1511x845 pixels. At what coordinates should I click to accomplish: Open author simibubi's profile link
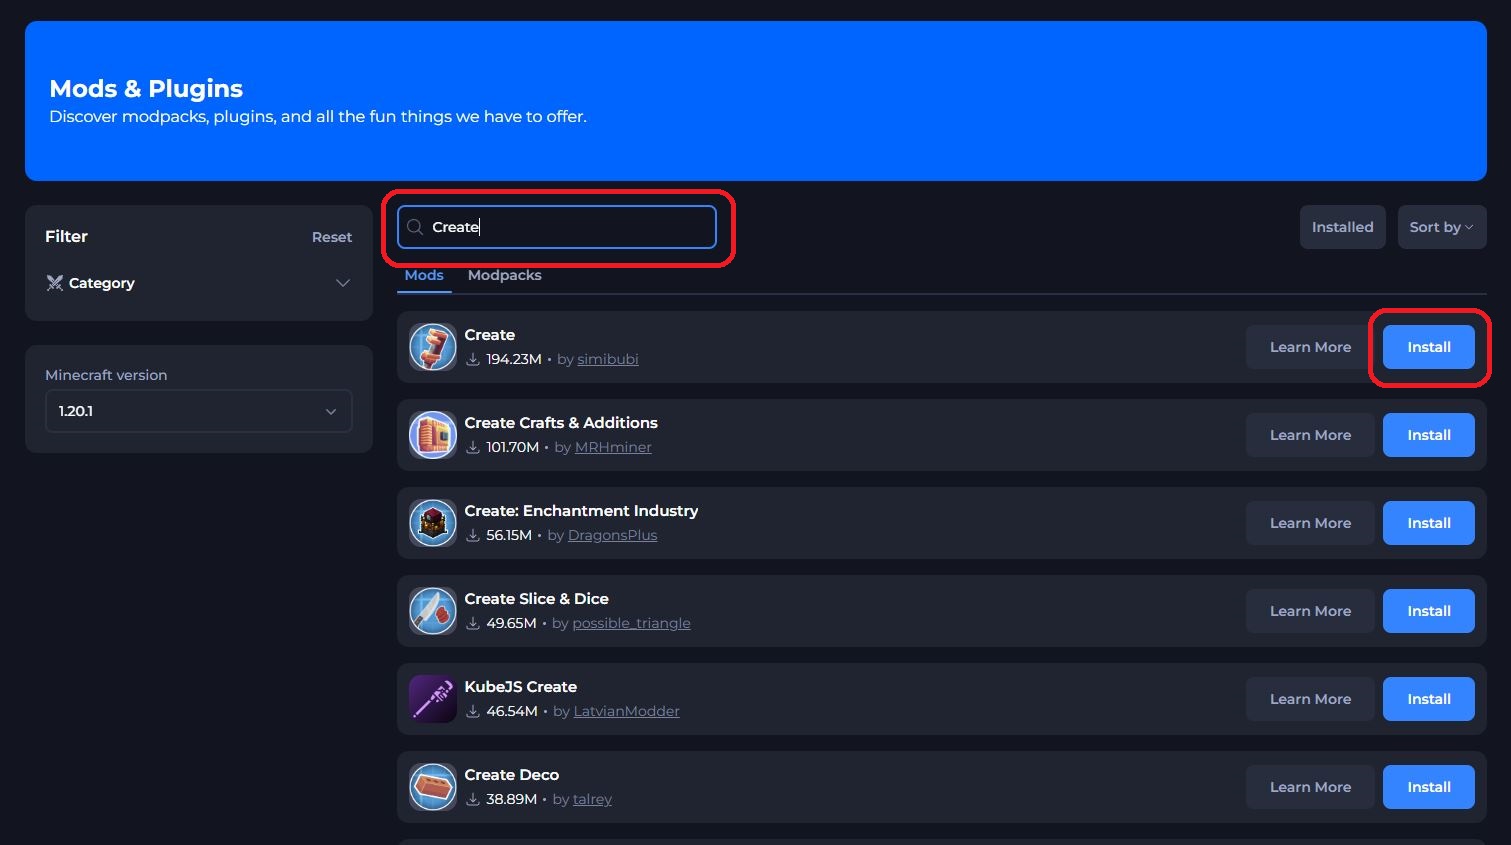click(x=608, y=359)
